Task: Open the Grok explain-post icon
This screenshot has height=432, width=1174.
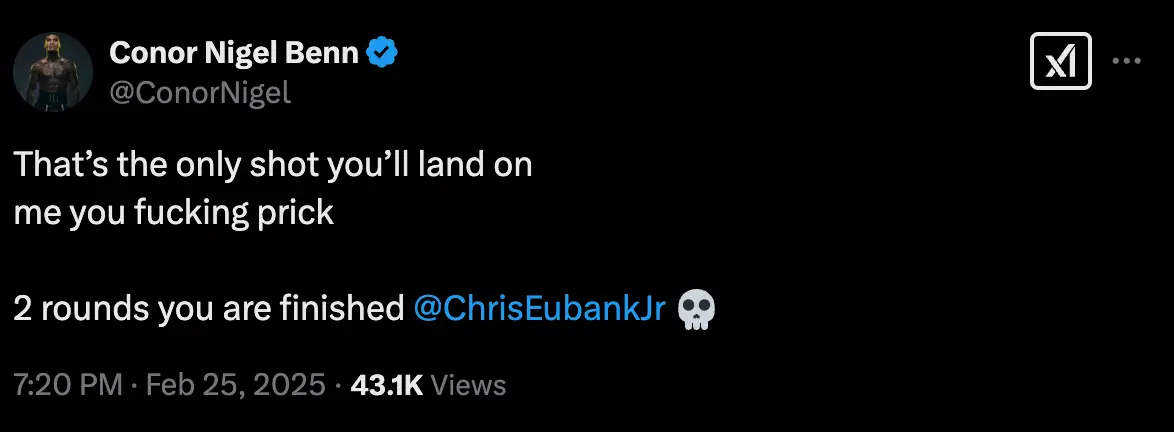Action: pyautogui.click(x=1060, y=62)
